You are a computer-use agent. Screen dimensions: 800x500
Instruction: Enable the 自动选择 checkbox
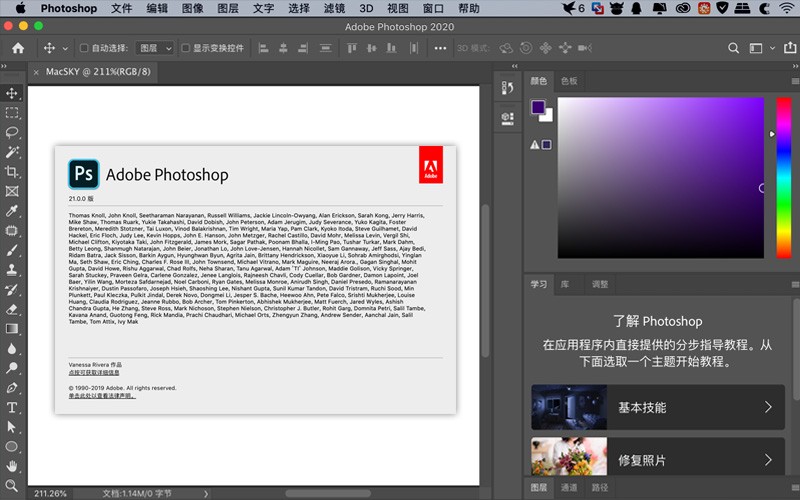[x=84, y=48]
